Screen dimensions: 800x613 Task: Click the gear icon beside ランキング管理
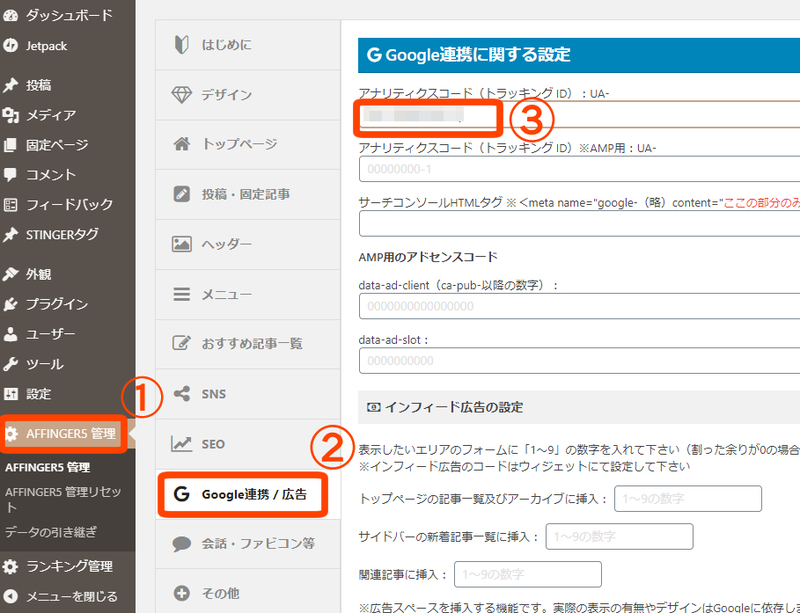click(x=10, y=567)
